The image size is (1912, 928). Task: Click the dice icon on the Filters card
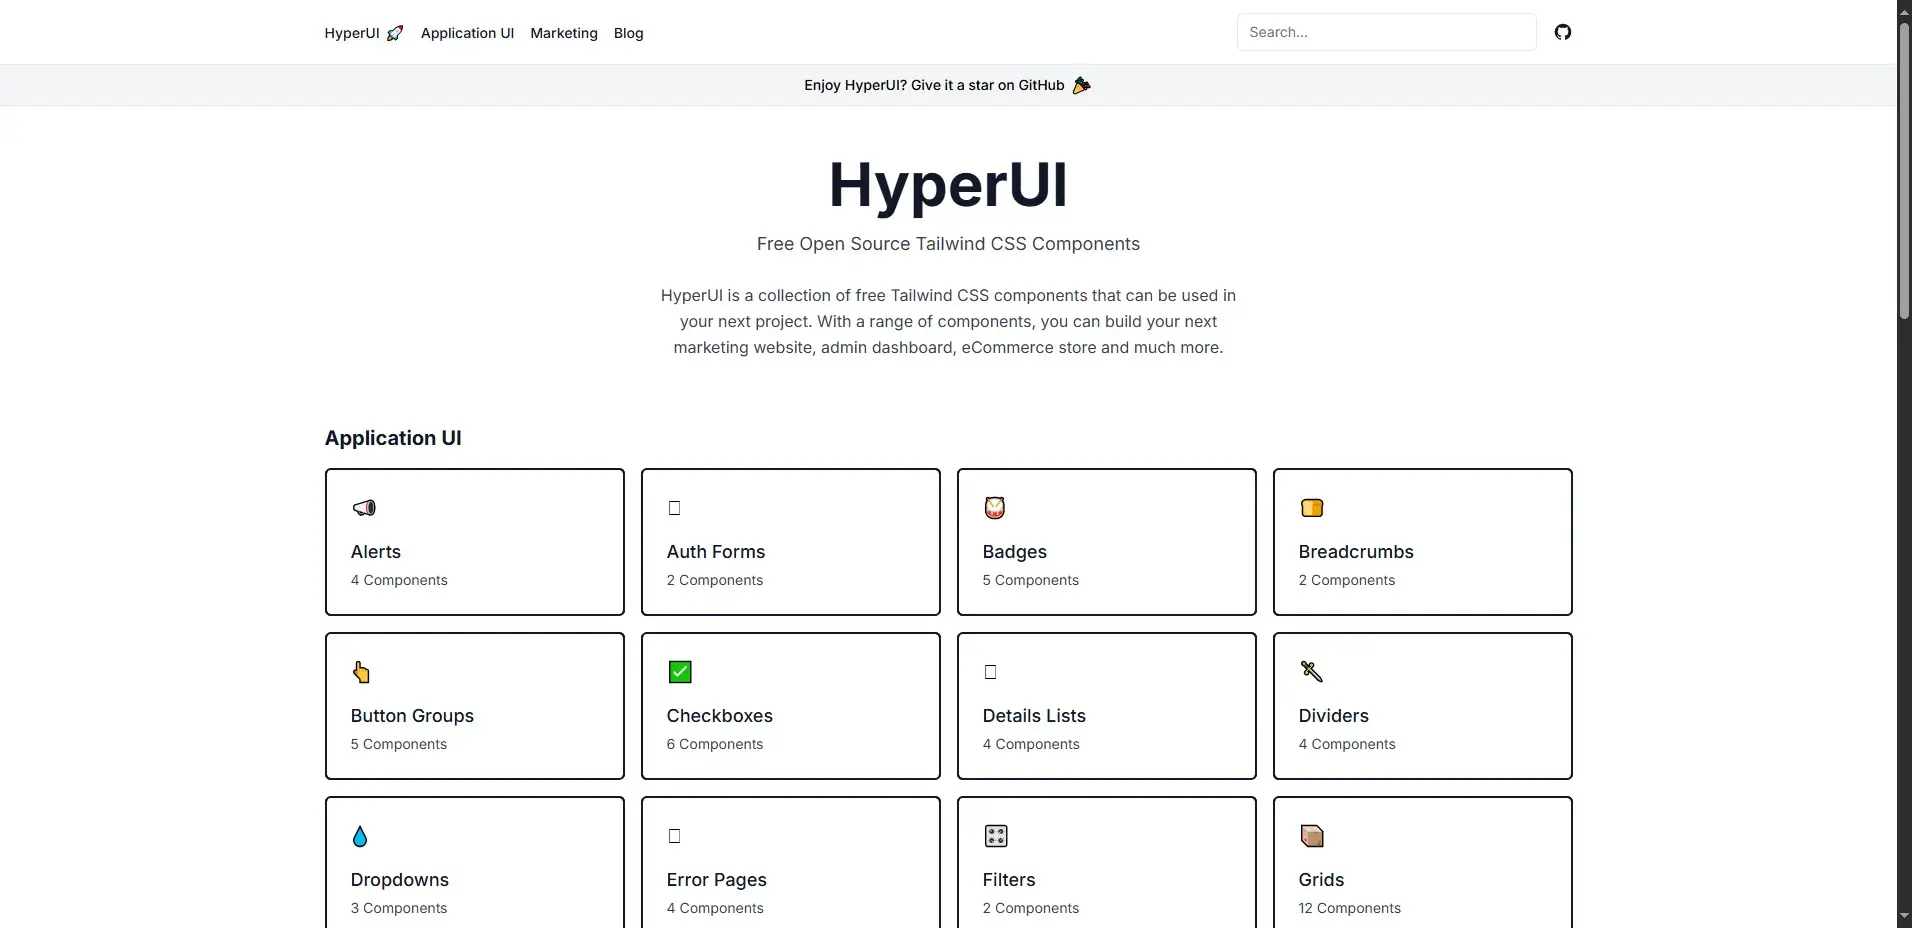click(995, 836)
